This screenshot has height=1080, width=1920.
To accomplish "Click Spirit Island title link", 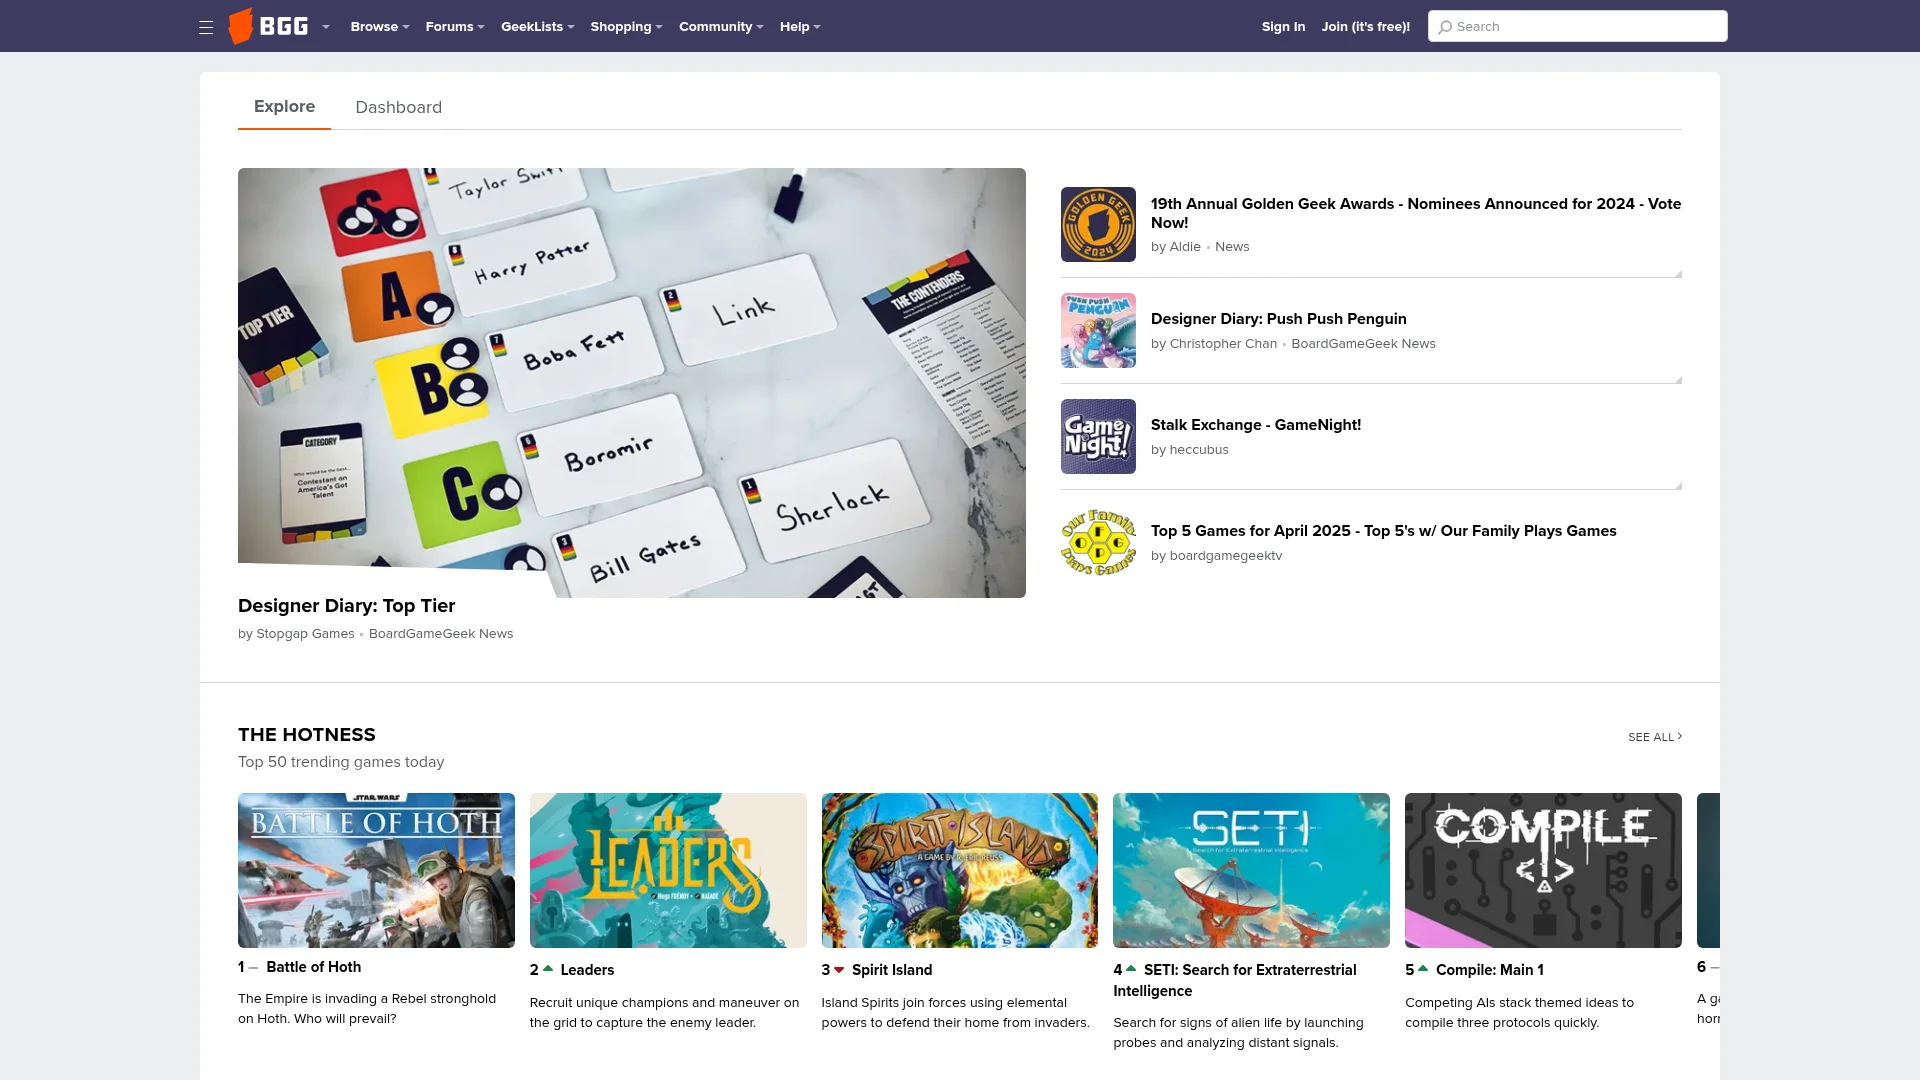I will tap(892, 970).
